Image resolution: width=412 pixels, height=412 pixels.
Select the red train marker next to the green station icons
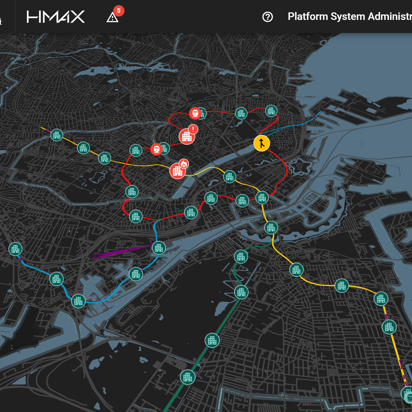[x=156, y=149]
